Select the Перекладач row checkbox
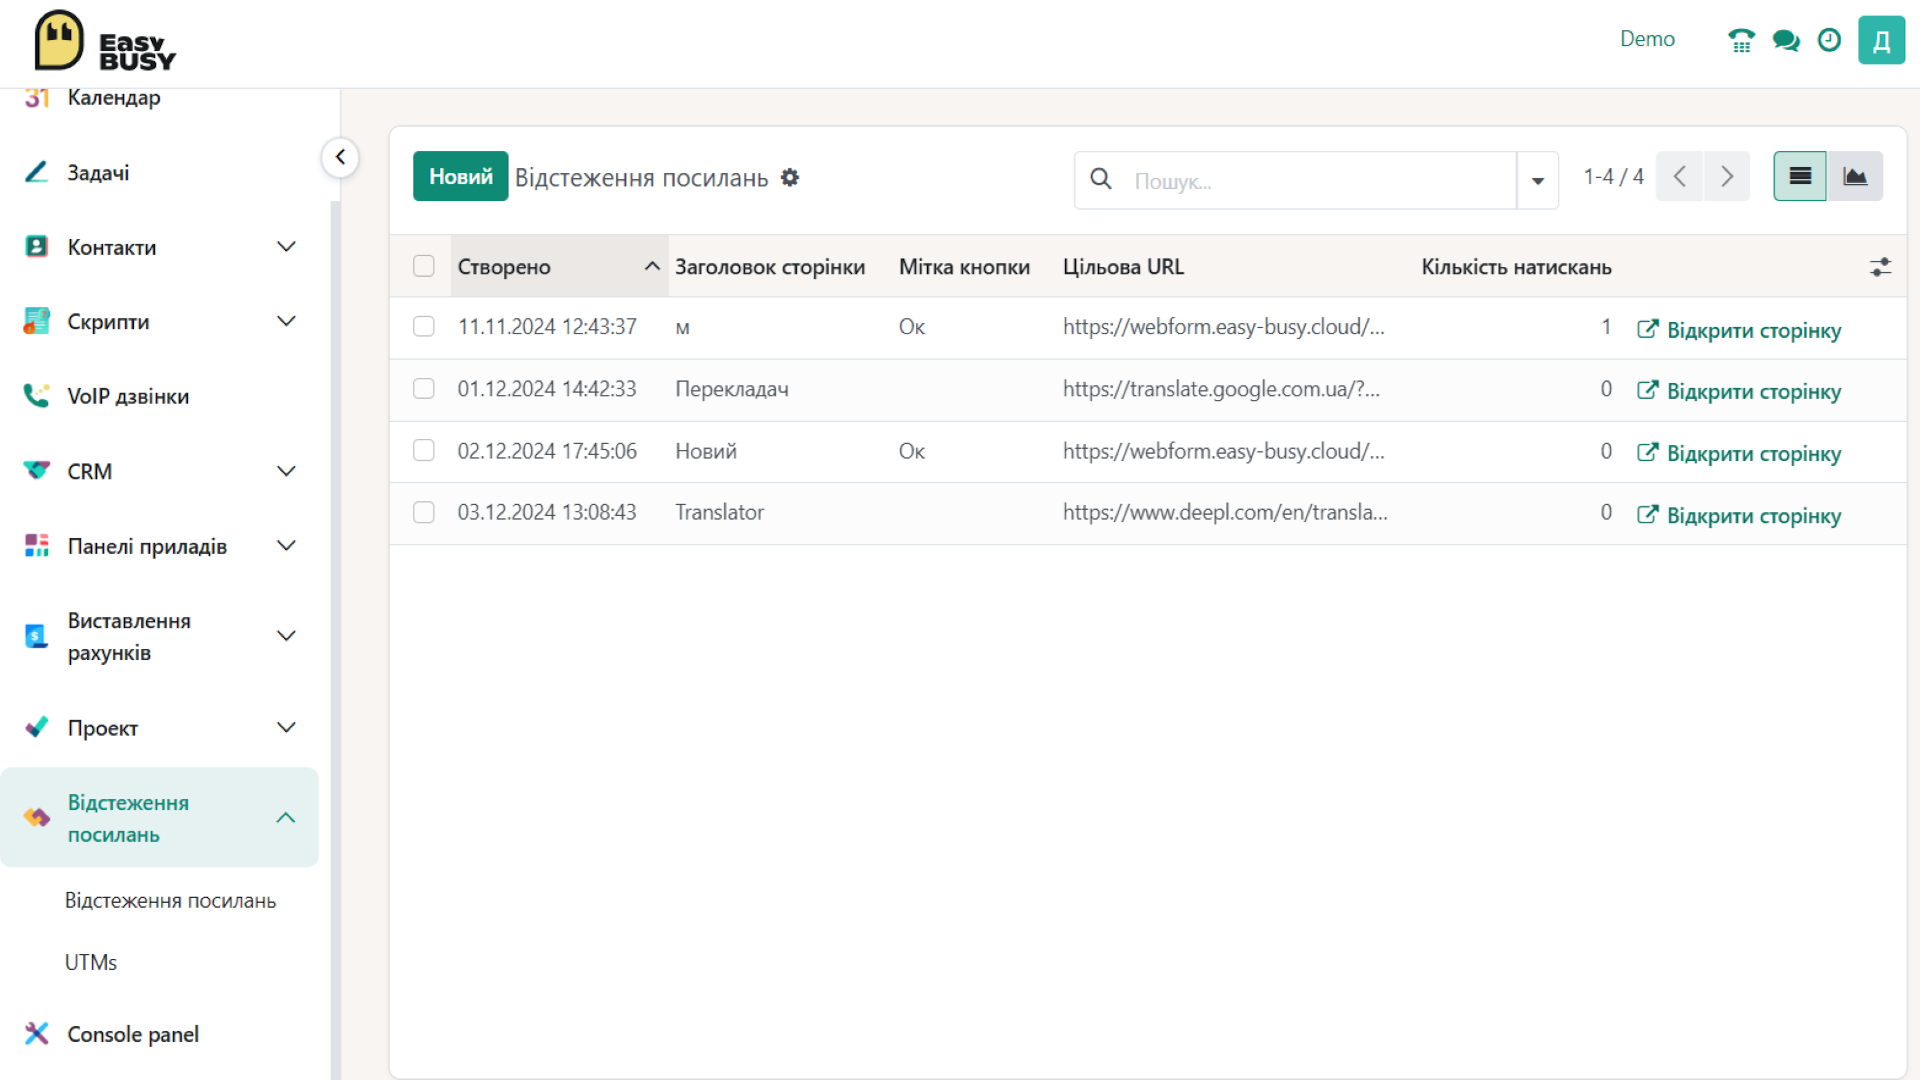1920x1080 pixels. [424, 388]
